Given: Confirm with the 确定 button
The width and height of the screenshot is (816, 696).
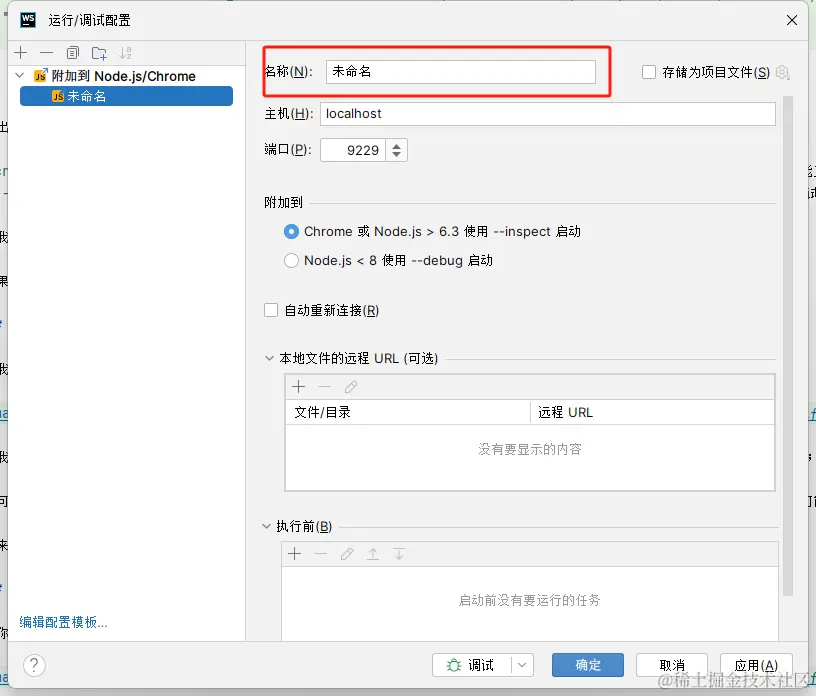Looking at the screenshot, I should coord(588,665).
